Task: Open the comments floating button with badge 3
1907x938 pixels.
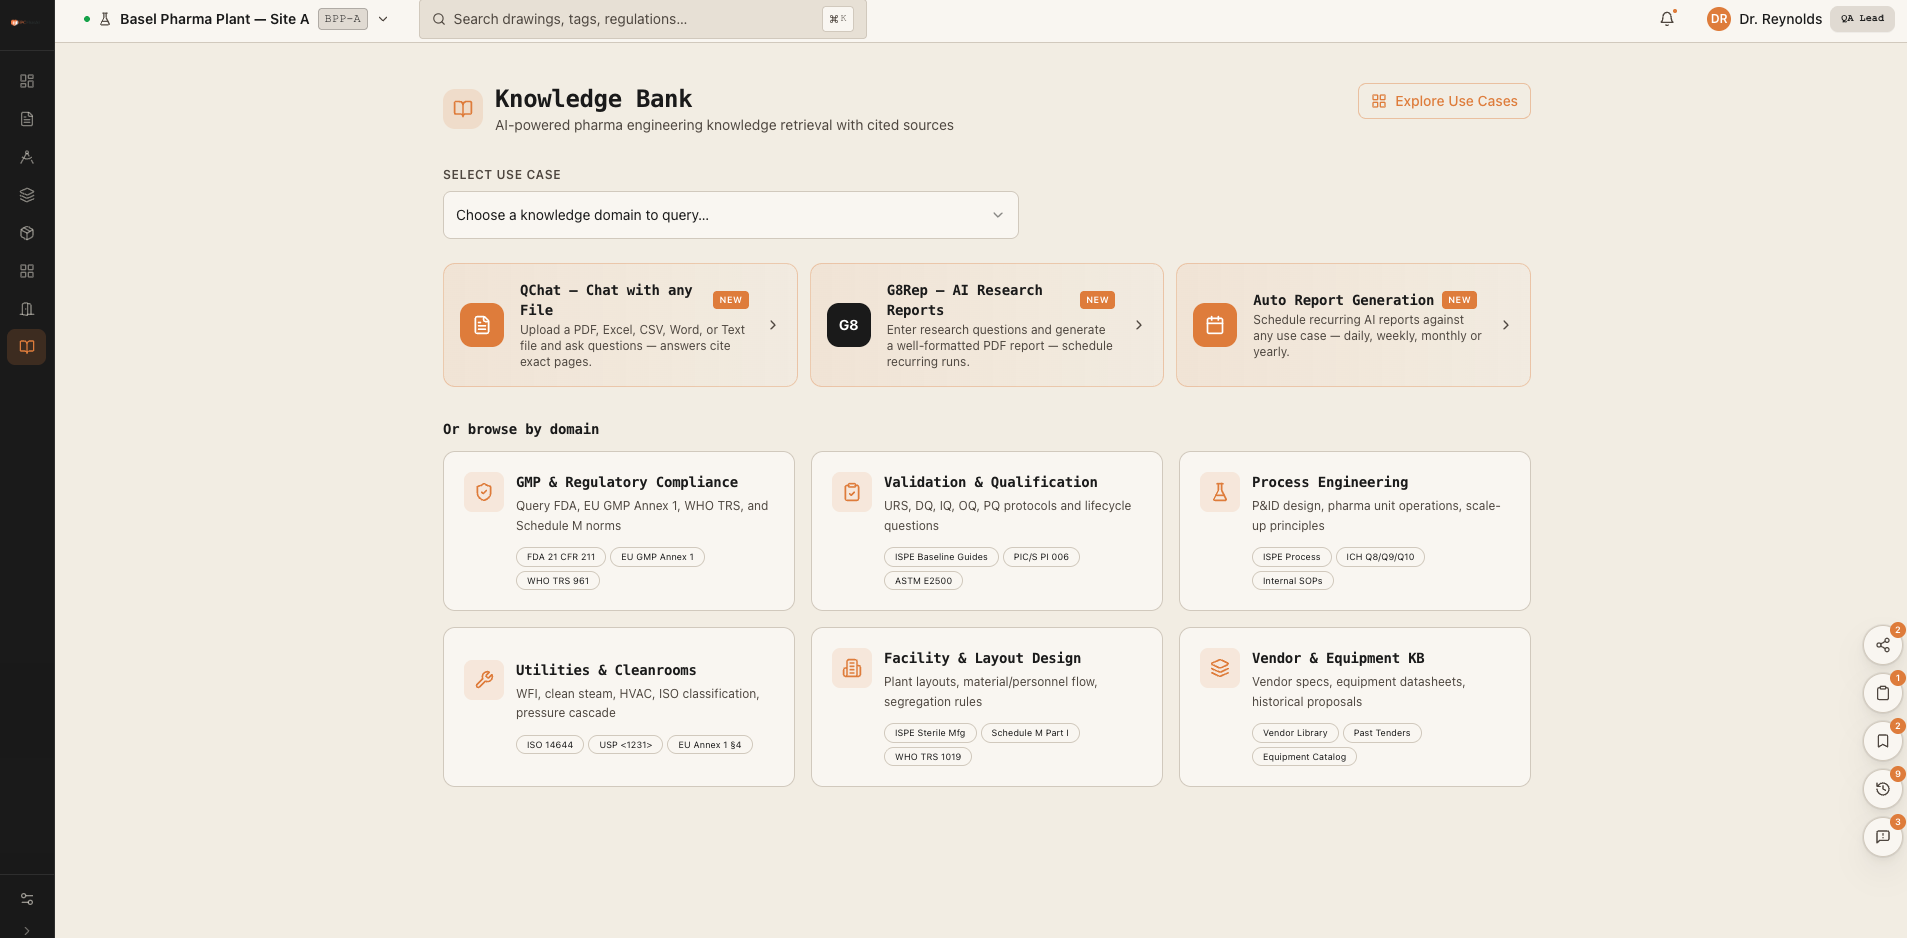Action: [1883, 837]
